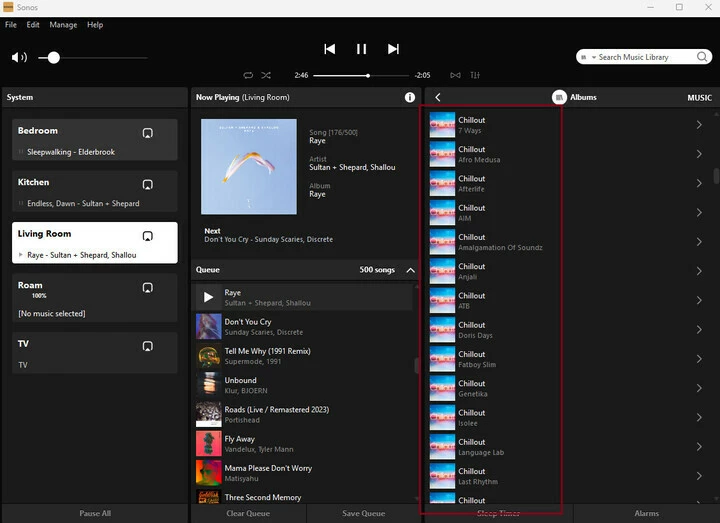This screenshot has height=523, width=720.
Task: Click the group icon for Bedroom
Action: (147, 133)
